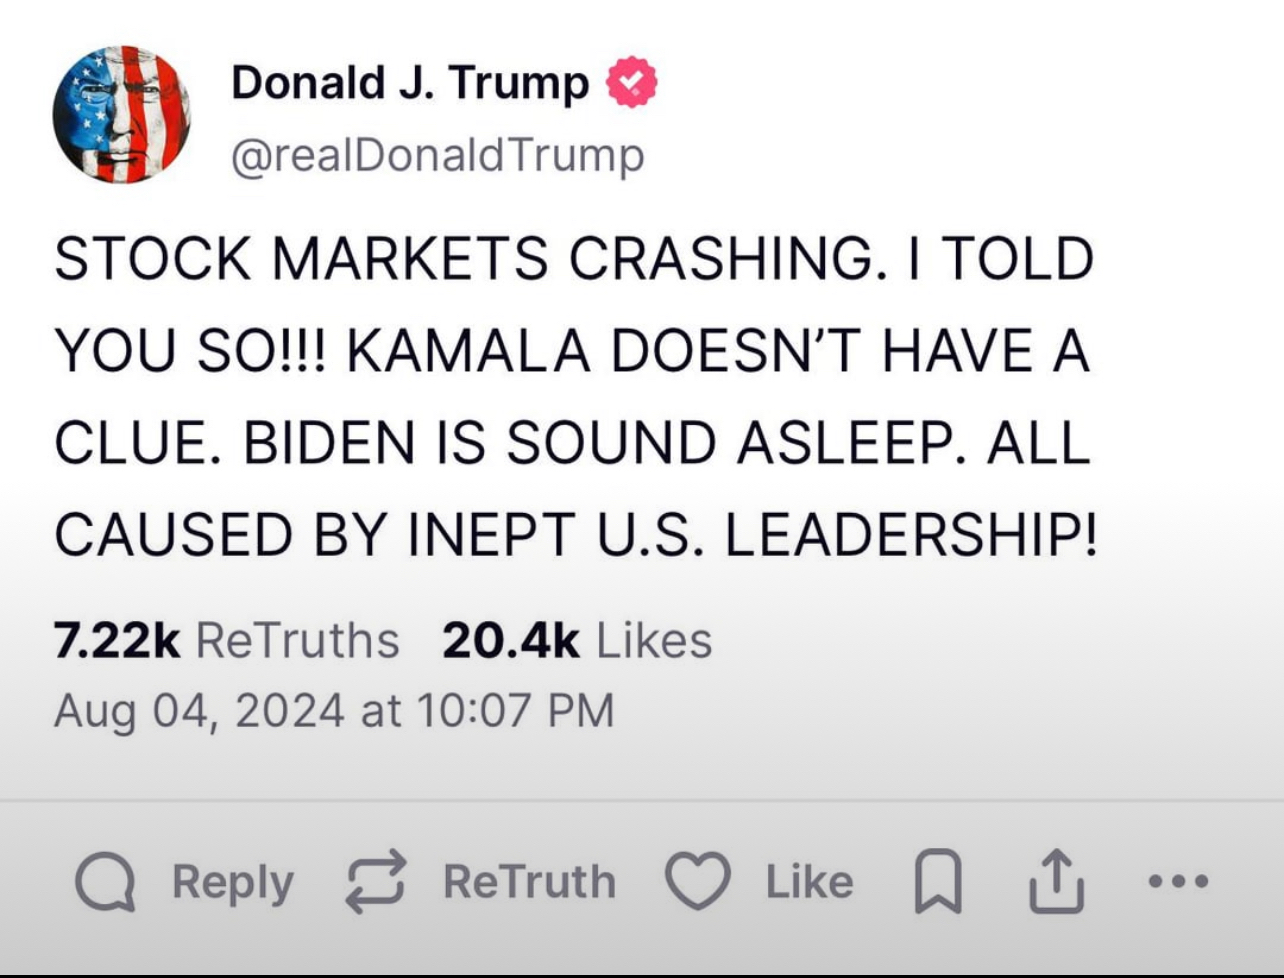Click the ReTruth arrows icon
Image resolution: width=1284 pixels, height=978 pixels.
click(377, 882)
